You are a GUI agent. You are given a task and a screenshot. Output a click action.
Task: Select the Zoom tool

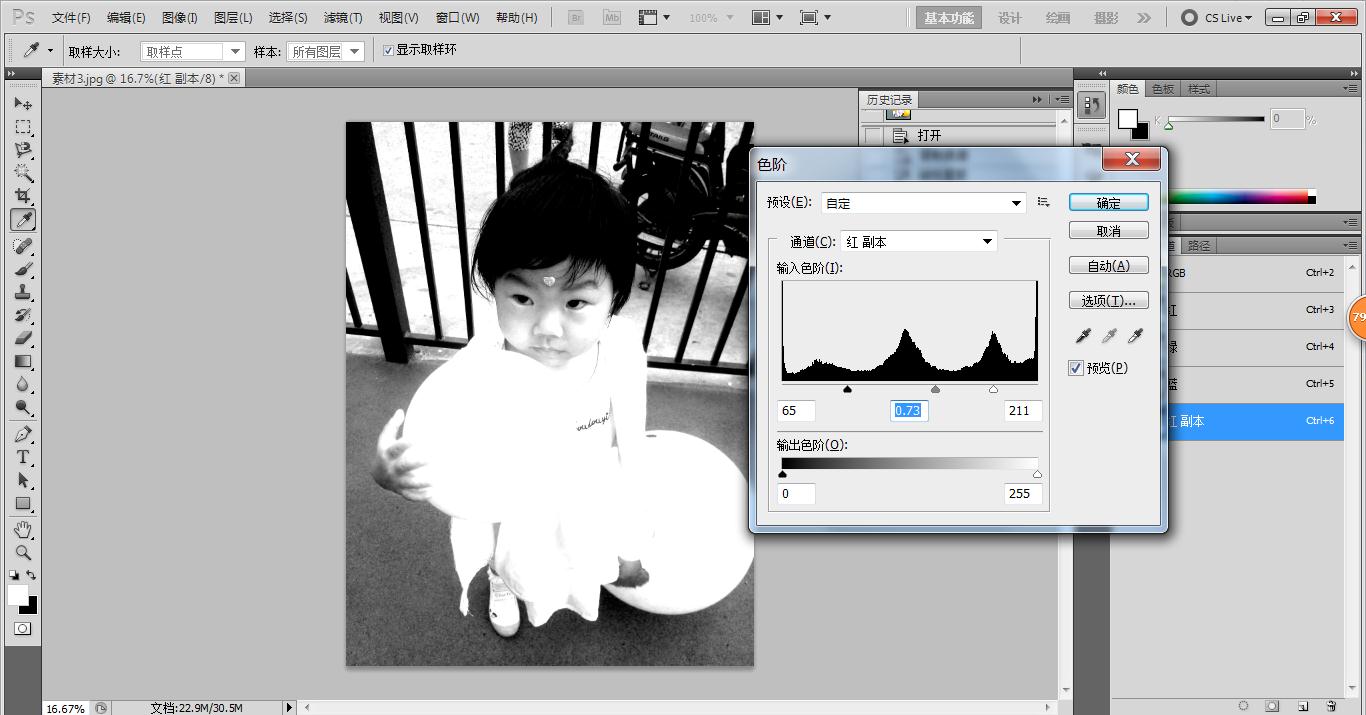pyautogui.click(x=24, y=553)
